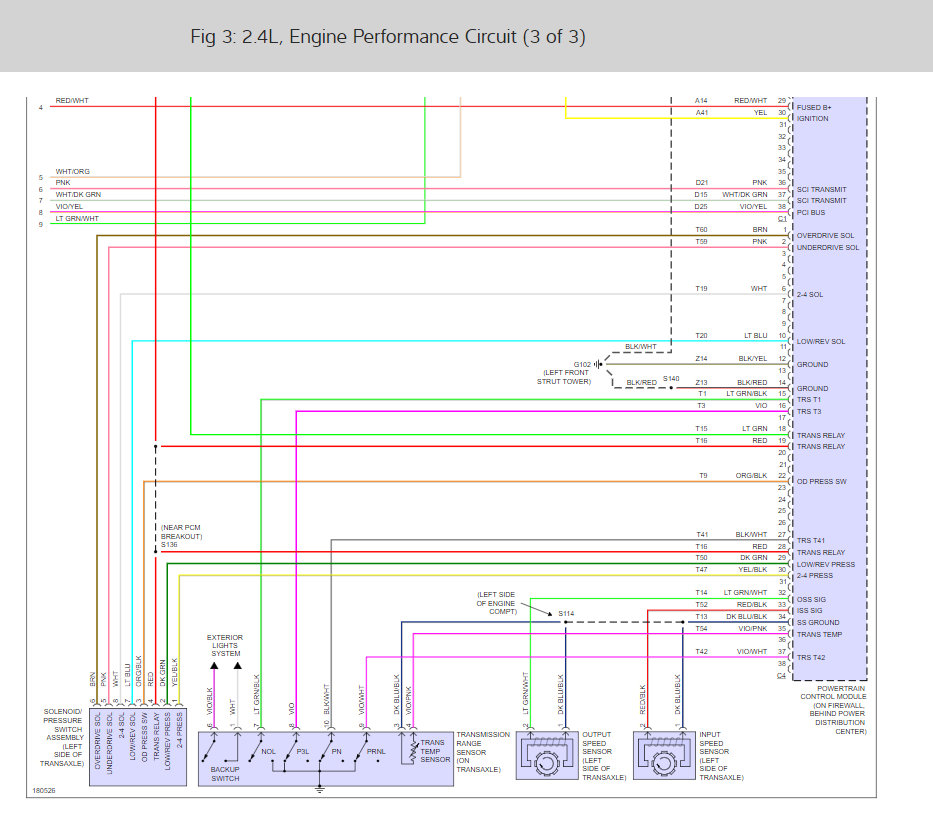The height and width of the screenshot is (817, 933).
Task: Click the 'P3L' switch label
Action: (x=303, y=752)
